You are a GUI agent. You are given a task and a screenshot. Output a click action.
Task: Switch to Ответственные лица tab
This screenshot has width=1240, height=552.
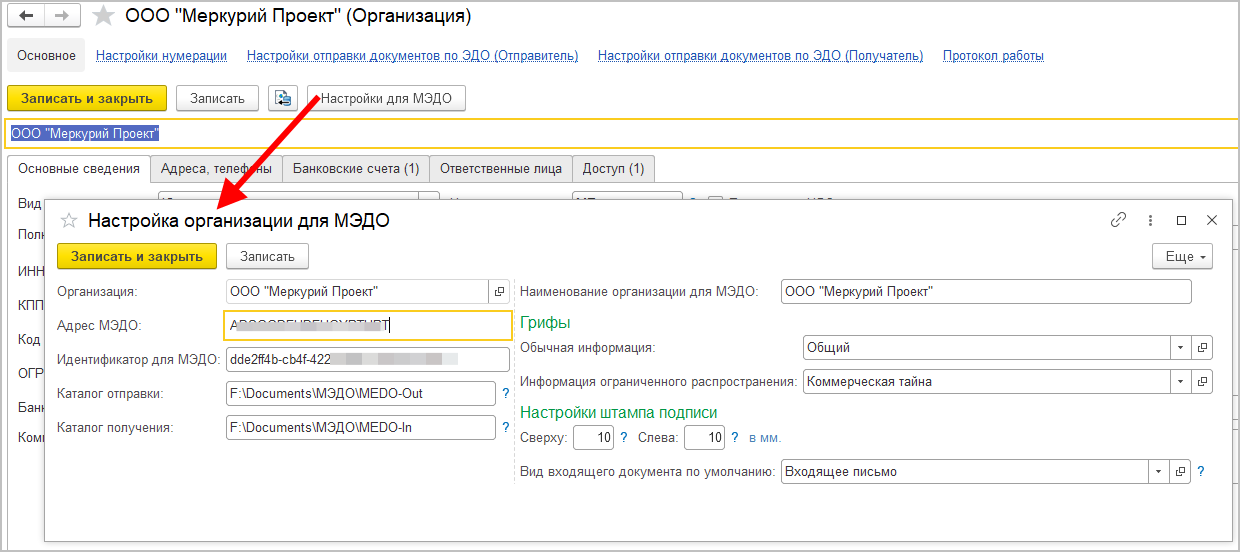pos(501,169)
